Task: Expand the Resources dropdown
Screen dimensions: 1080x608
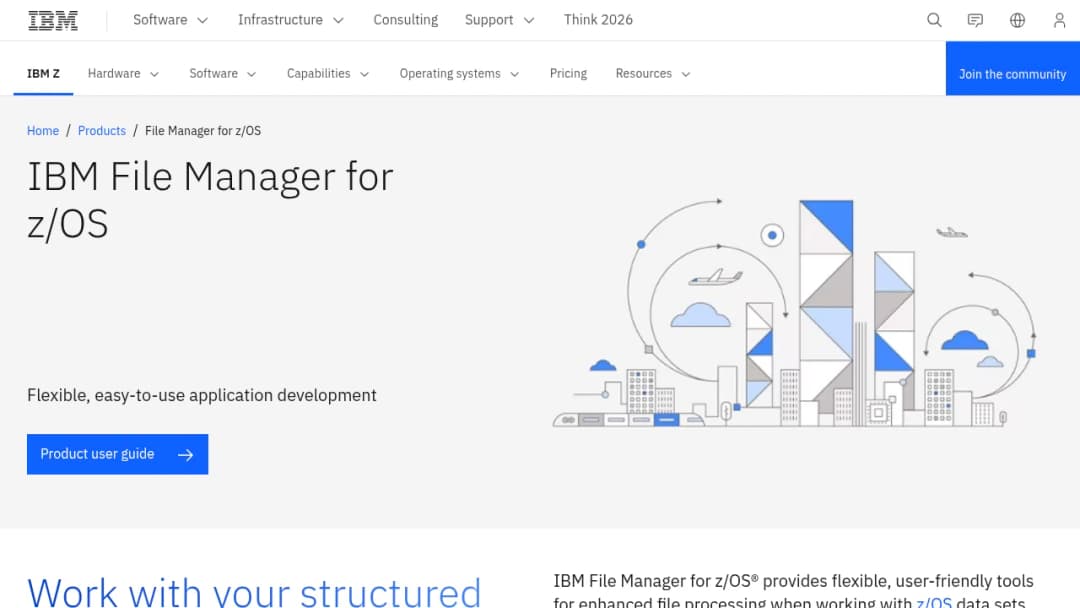Action: click(652, 74)
